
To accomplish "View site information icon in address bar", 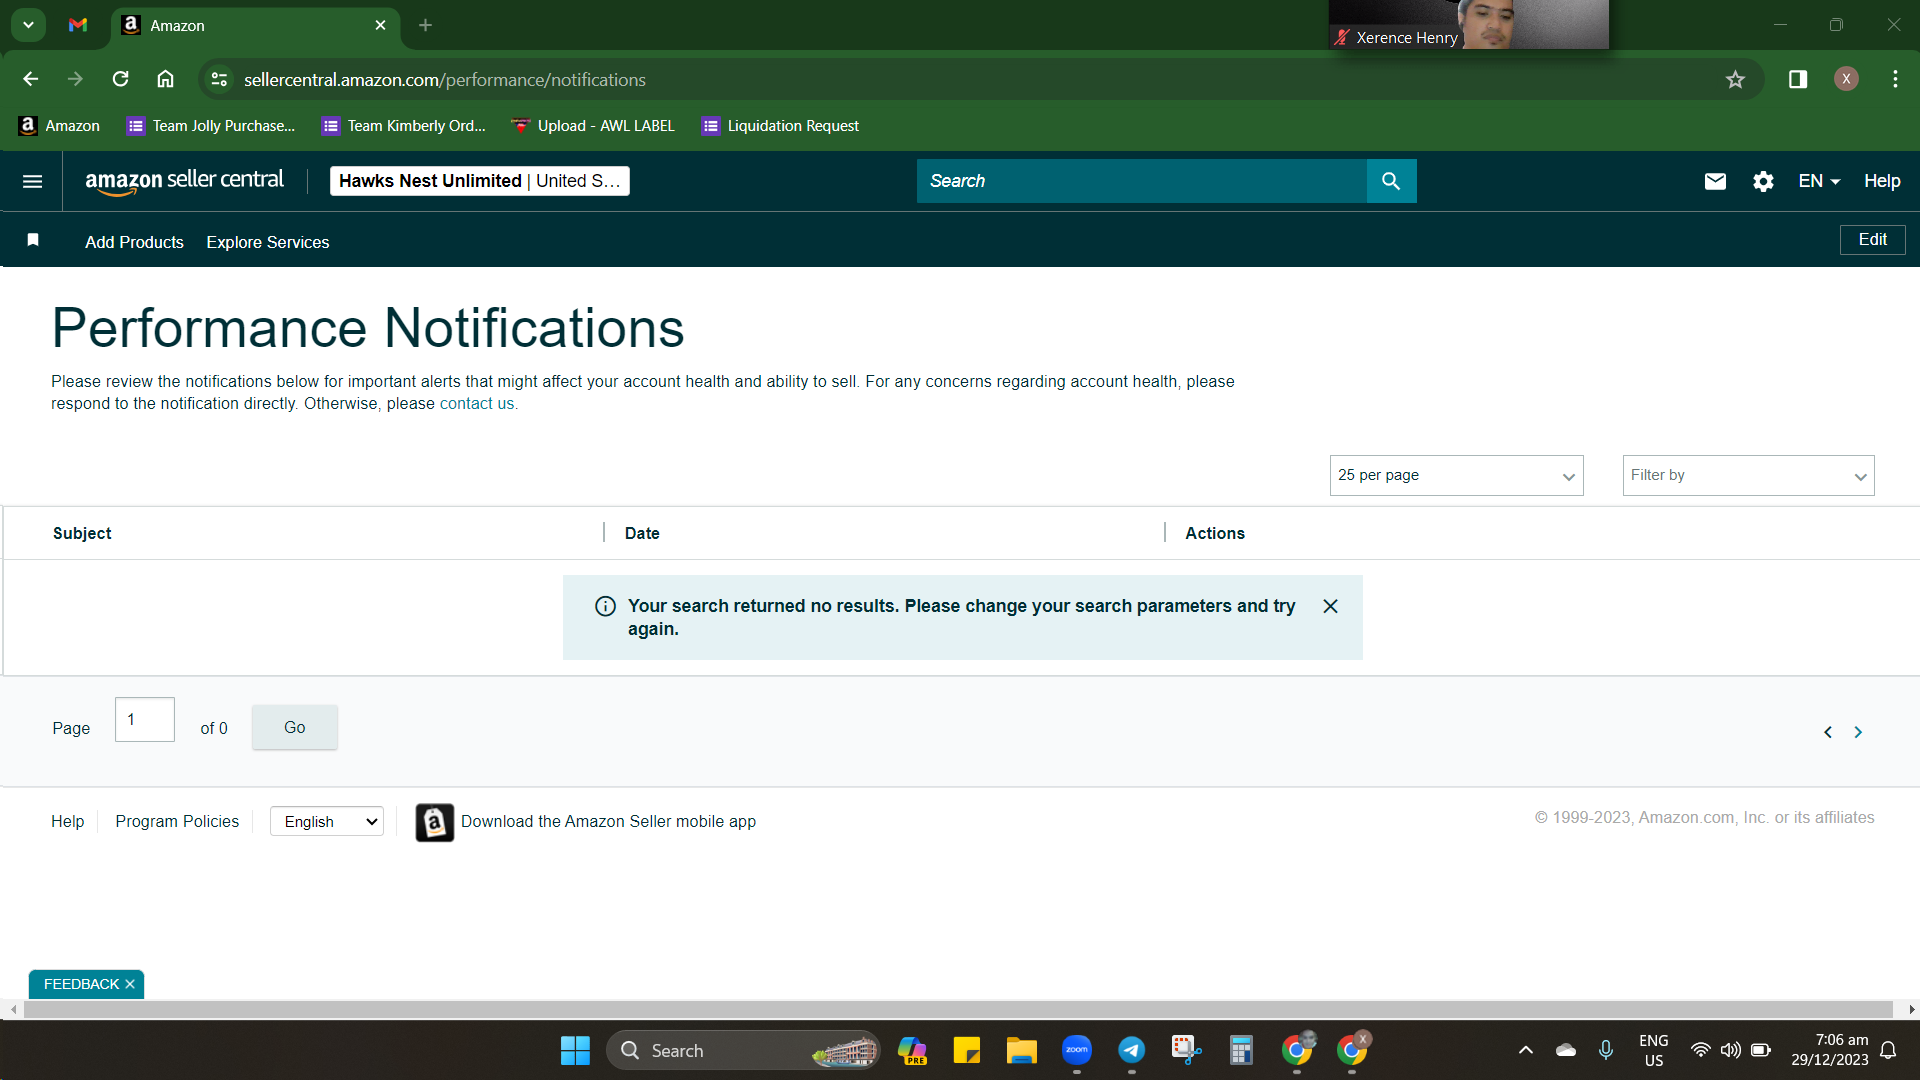I will click(x=219, y=80).
